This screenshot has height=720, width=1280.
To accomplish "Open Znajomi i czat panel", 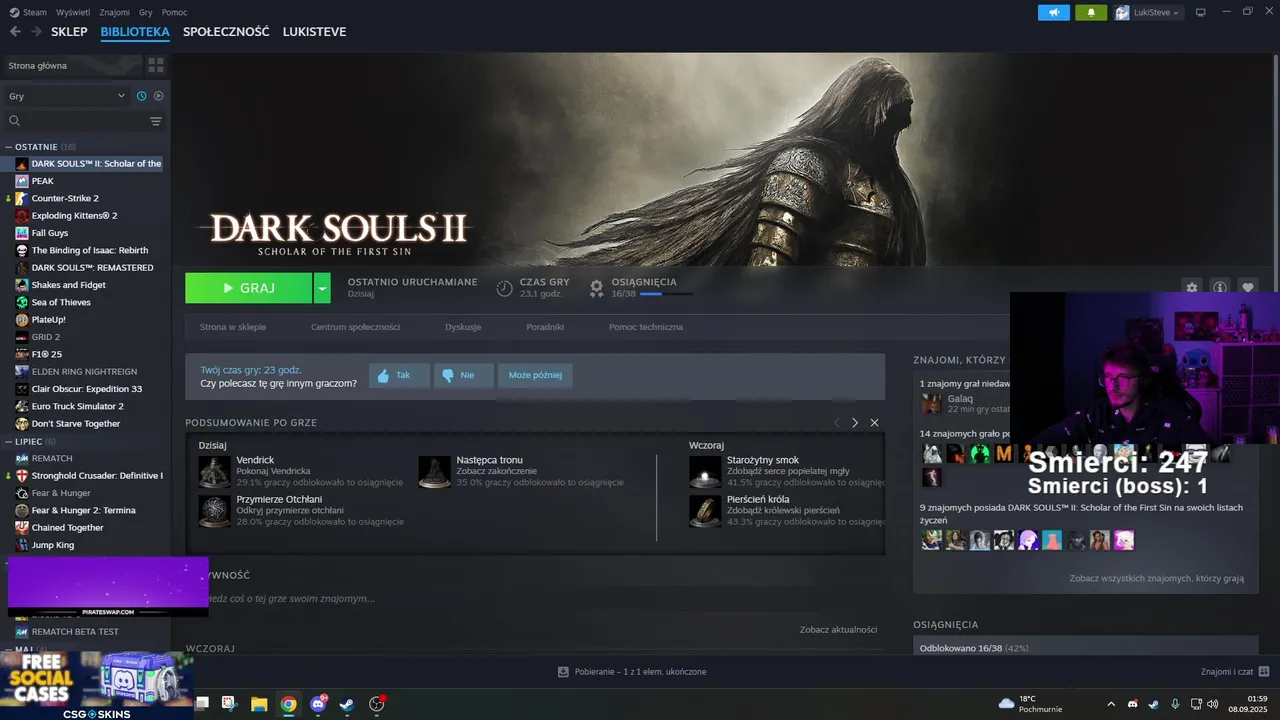I will point(1235,672).
